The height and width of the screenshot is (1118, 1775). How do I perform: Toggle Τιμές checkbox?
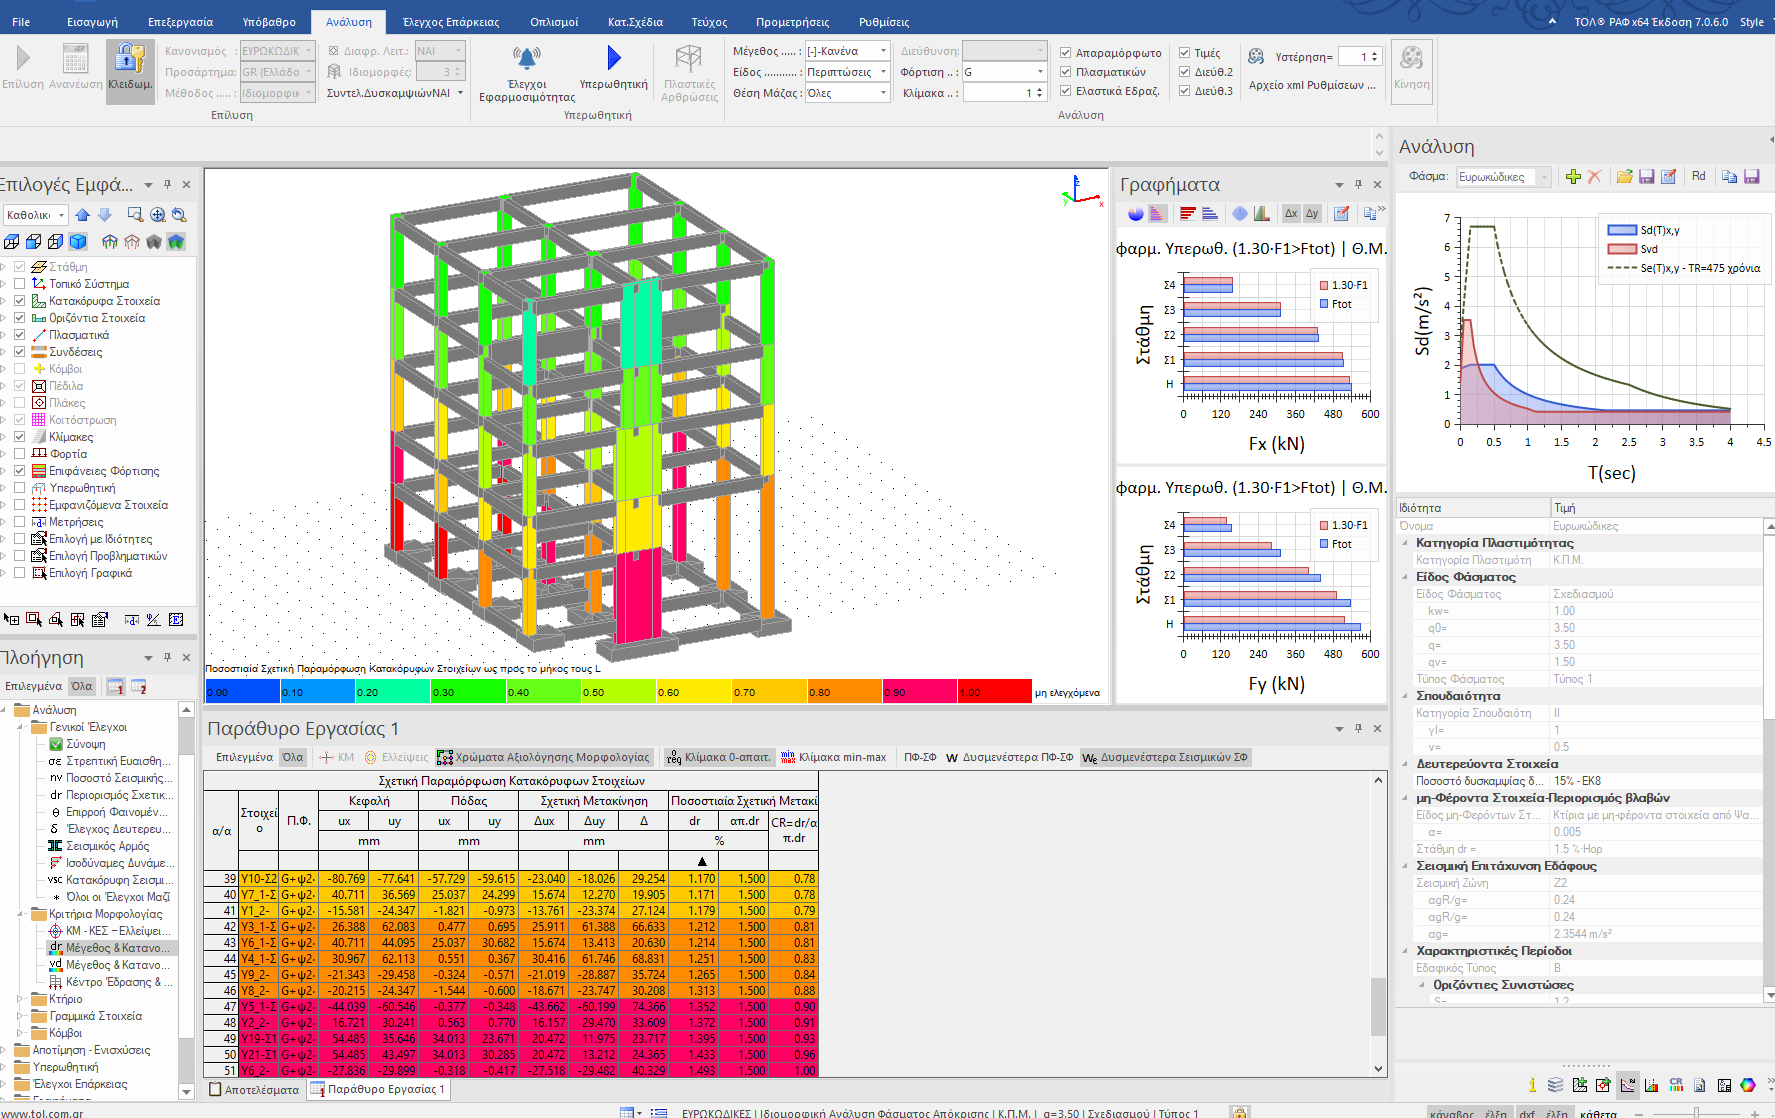coord(1185,53)
